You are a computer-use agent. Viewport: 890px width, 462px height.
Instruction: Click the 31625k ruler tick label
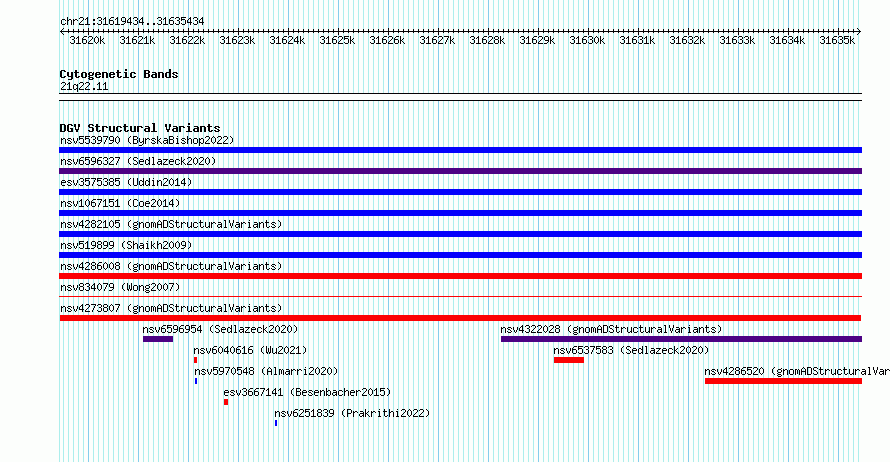337,41
